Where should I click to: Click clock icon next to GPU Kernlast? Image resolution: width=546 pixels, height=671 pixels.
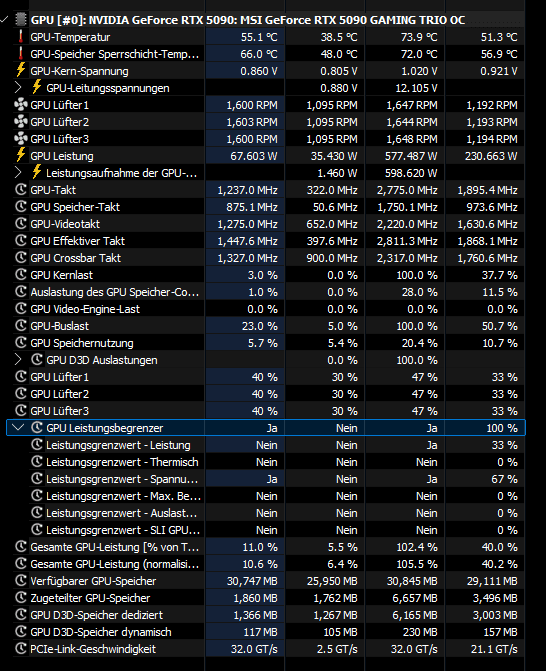[x=21, y=275]
